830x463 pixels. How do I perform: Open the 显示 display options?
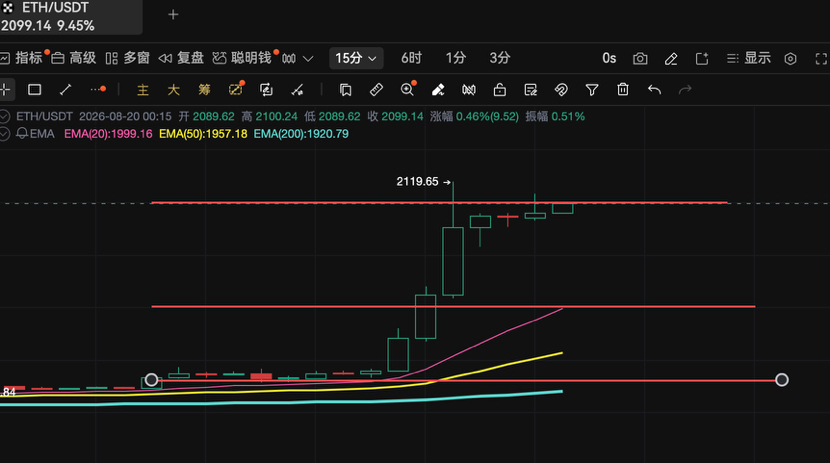coord(749,58)
